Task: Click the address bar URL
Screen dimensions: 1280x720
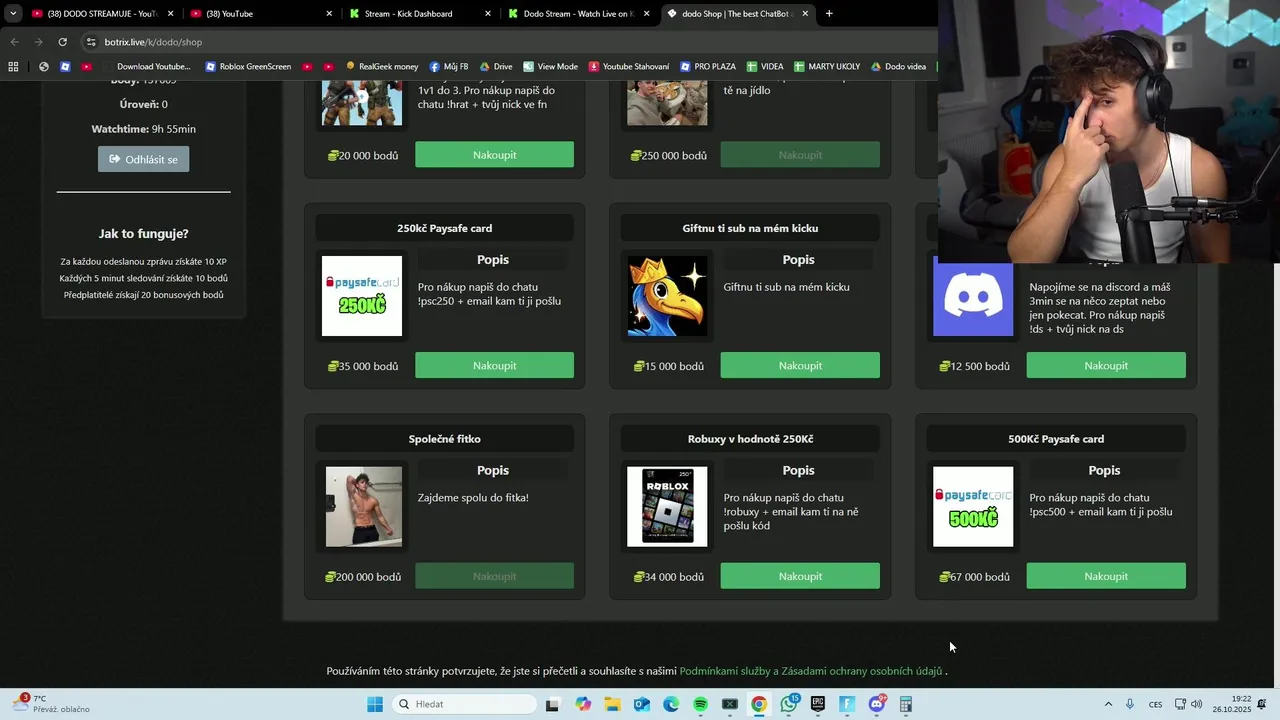Action: 153,42
